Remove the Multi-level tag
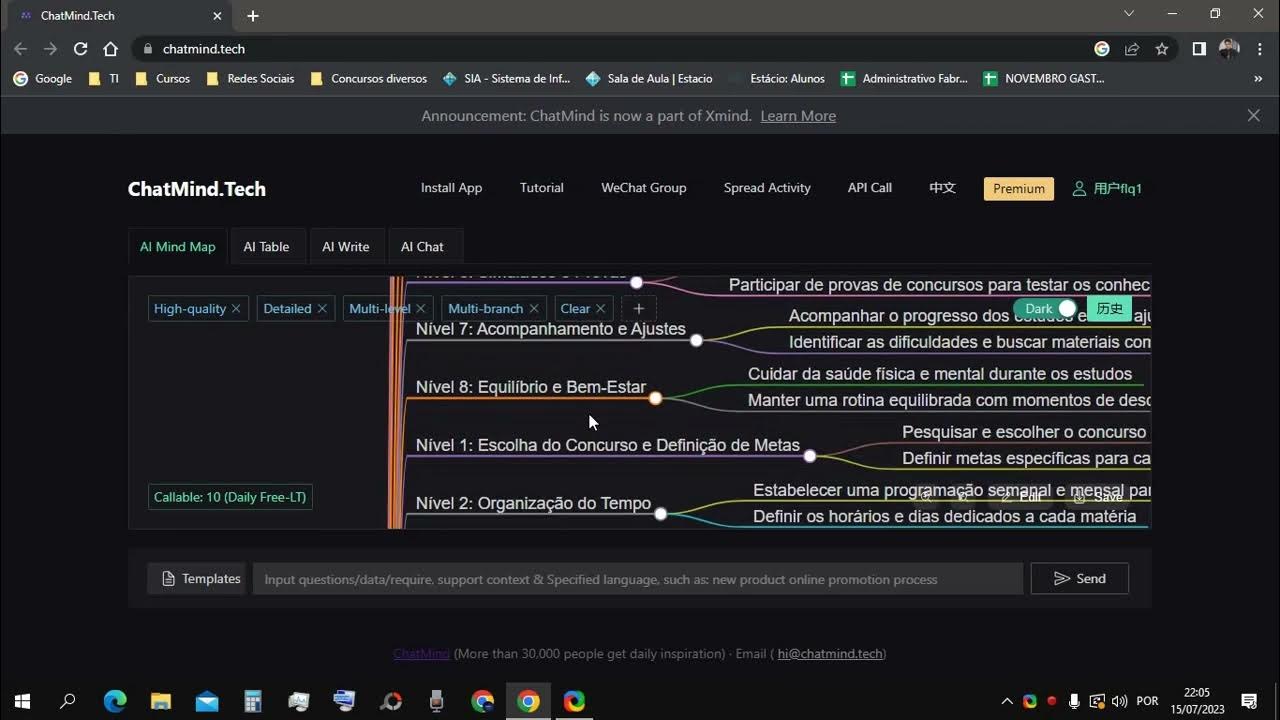Image resolution: width=1280 pixels, height=720 pixels. click(421, 309)
